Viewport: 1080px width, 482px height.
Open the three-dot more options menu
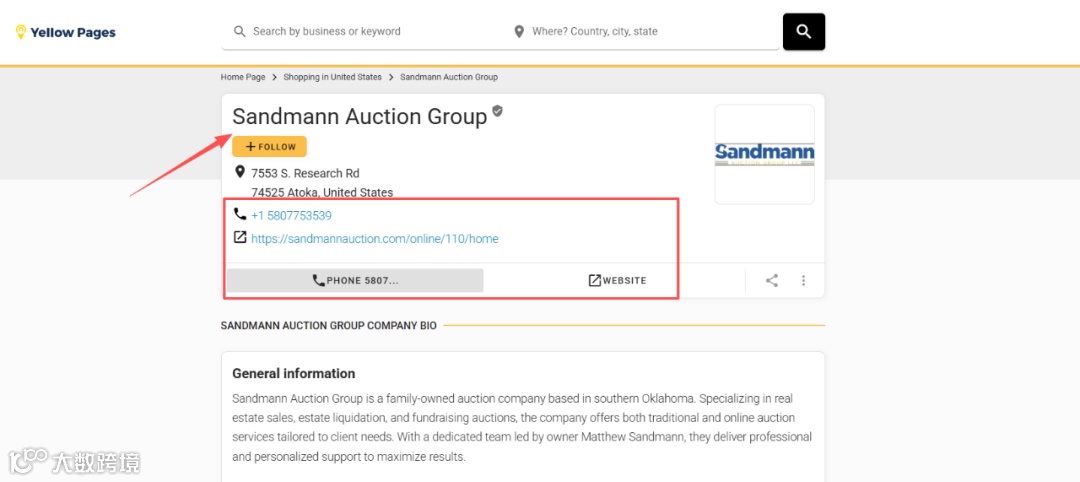pos(803,281)
